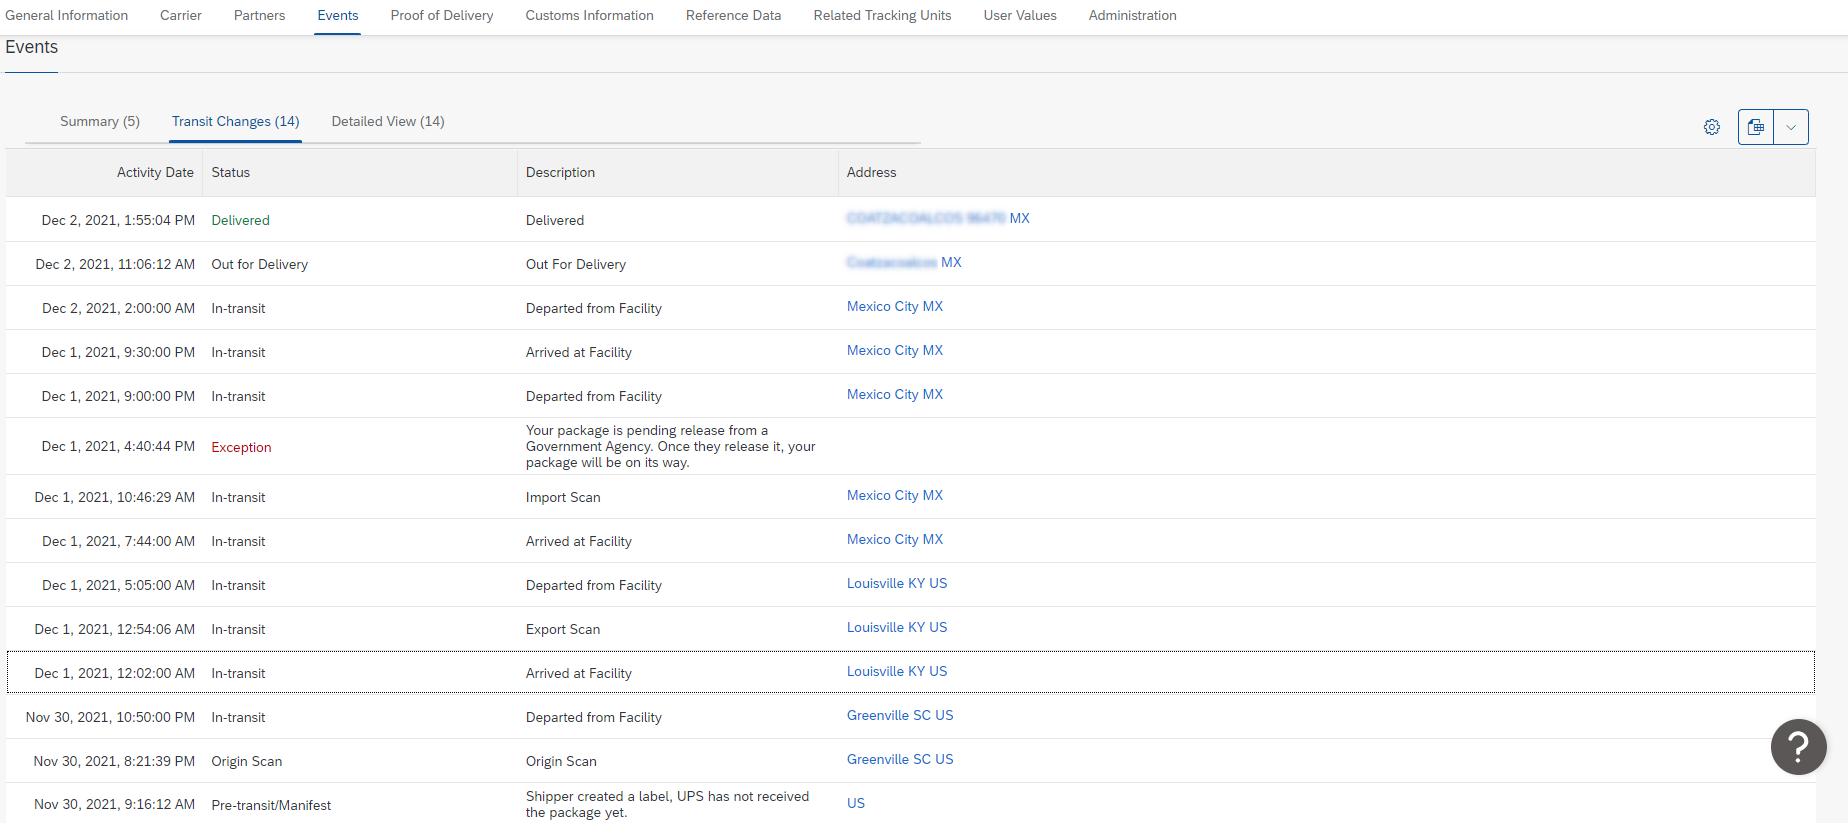
Task: Open the Administration section
Action: (1132, 15)
